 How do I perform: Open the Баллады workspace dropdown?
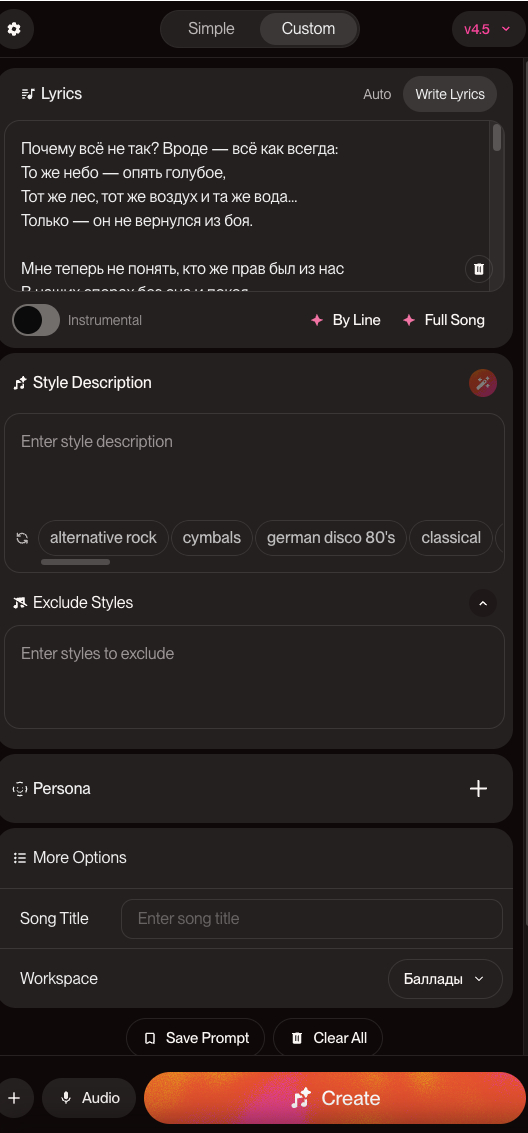point(445,979)
